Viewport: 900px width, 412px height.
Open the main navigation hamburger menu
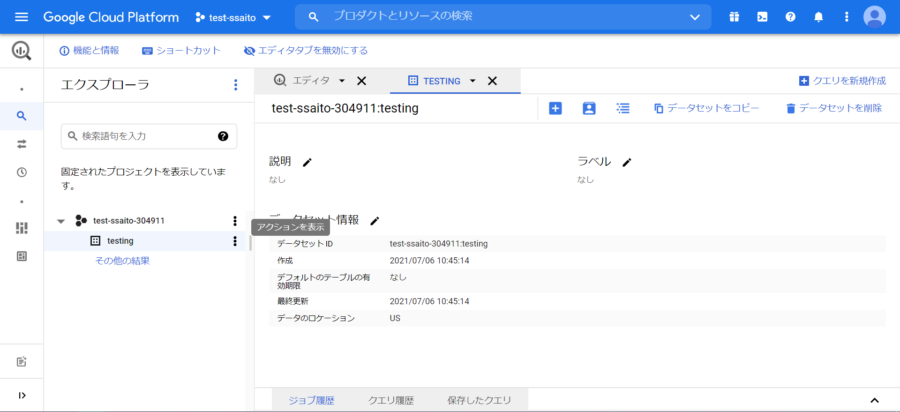tap(21, 17)
